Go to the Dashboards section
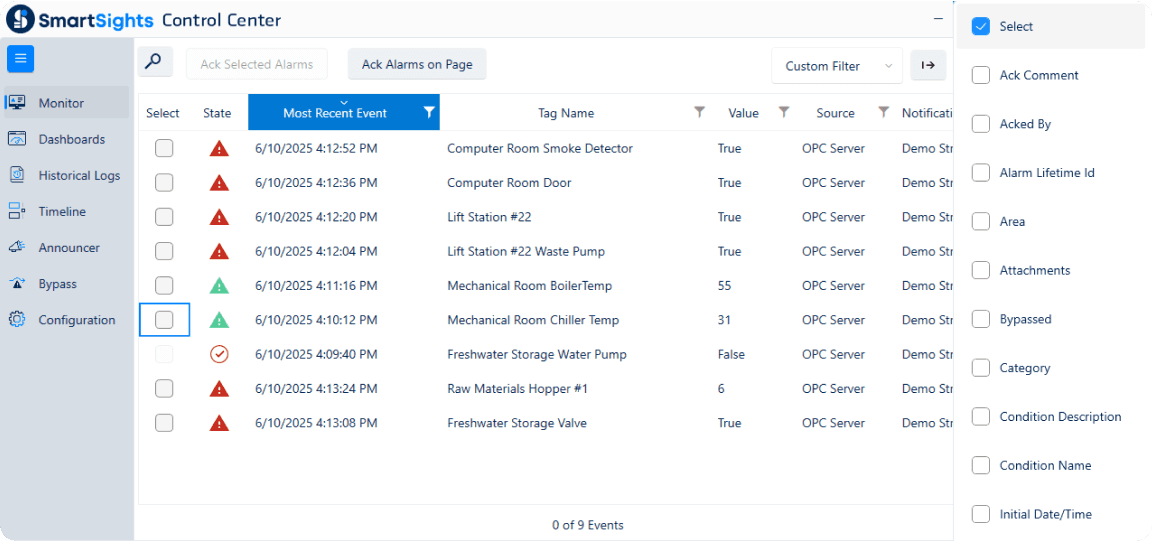1152x541 pixels. (x=71, y=139)
